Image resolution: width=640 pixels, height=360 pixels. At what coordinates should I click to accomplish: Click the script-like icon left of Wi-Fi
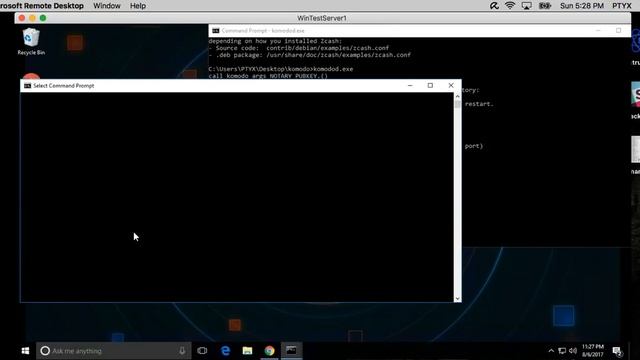(494, 6)
